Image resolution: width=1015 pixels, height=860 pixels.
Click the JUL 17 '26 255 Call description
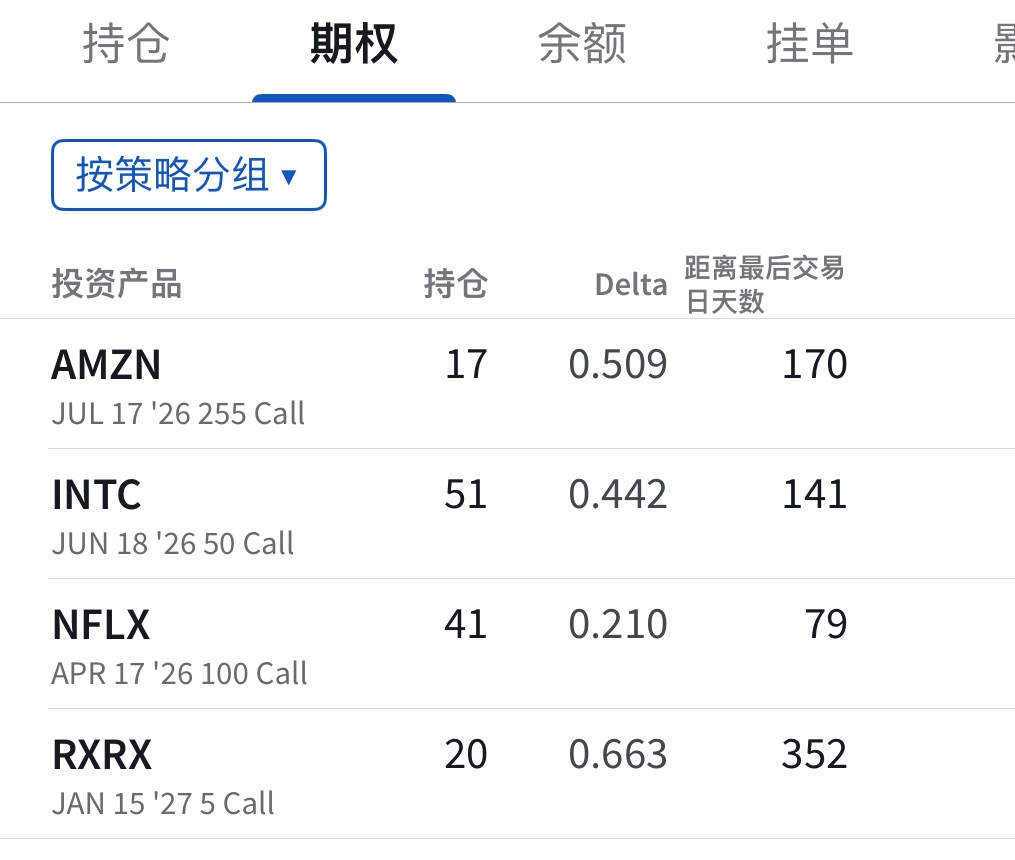point(178,414)
